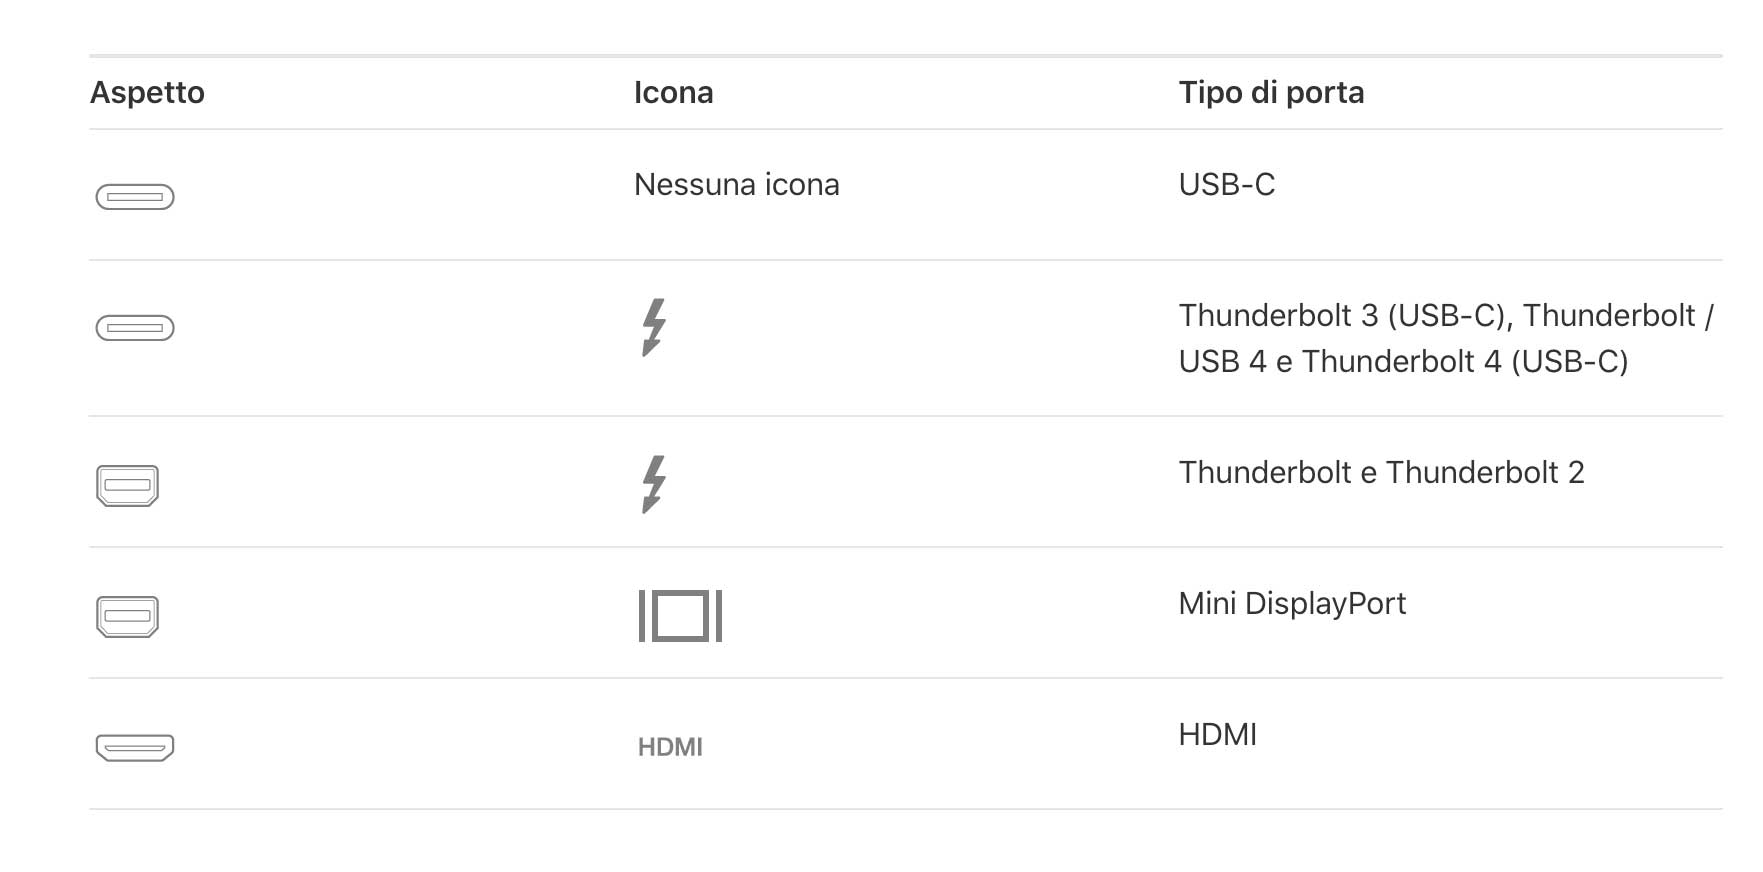Viewport: 1763px width, 872px height.
Task: Click the 'Thunderbolt 3 (USB-C)' text
Action: click(1343, 315)
